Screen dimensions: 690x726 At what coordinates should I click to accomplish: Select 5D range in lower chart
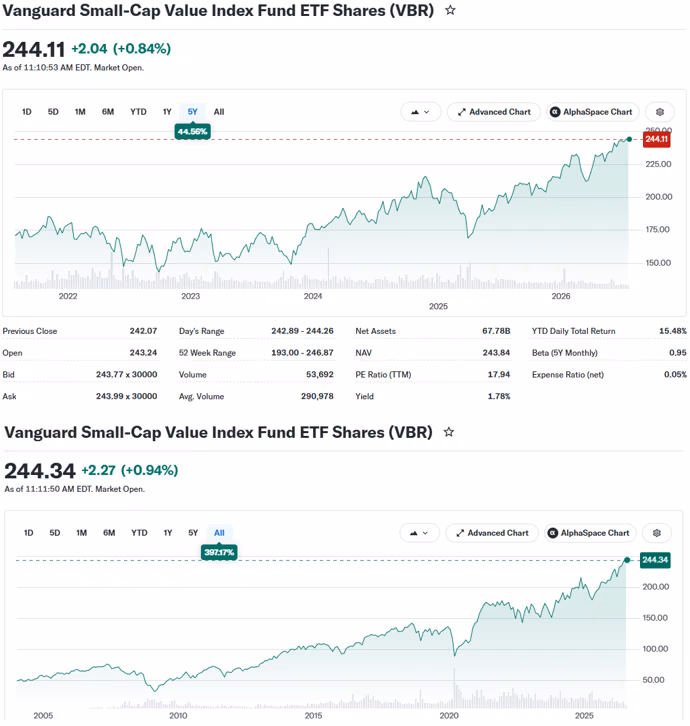coord(55,532)
